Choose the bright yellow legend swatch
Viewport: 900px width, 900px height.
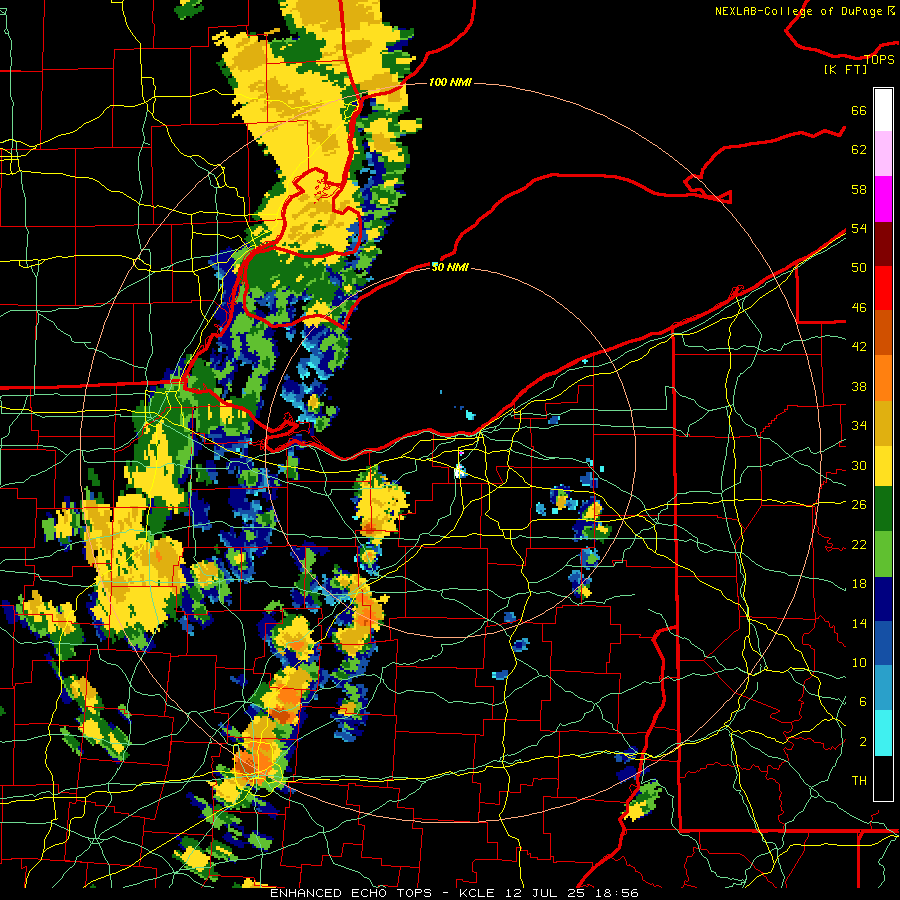(883, 465)
